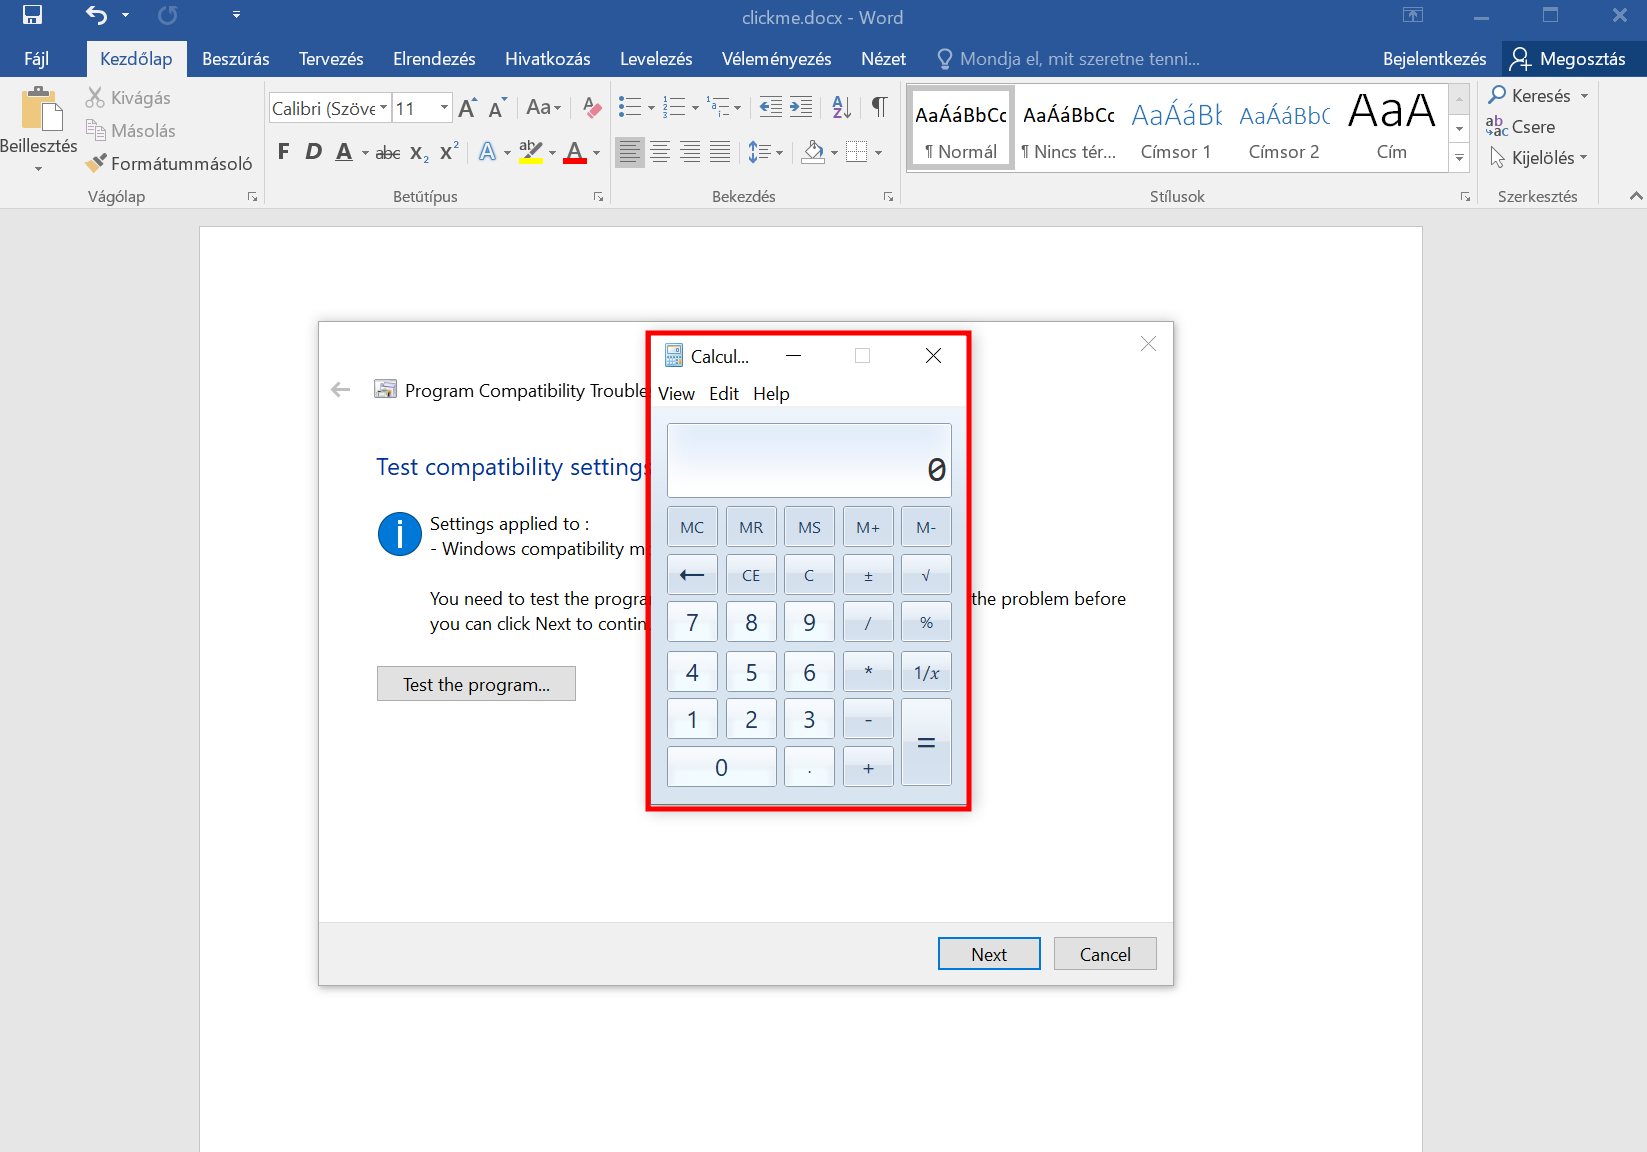Collapse the ribbon arrow

point(1636,196)
